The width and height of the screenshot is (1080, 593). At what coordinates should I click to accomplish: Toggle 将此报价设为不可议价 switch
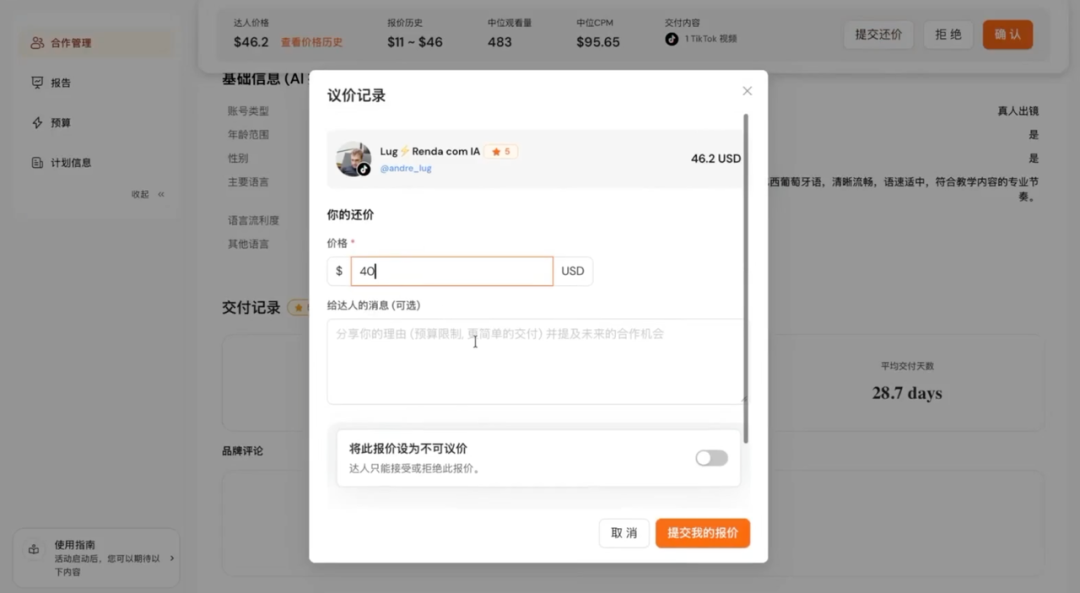tap(712, 458)
